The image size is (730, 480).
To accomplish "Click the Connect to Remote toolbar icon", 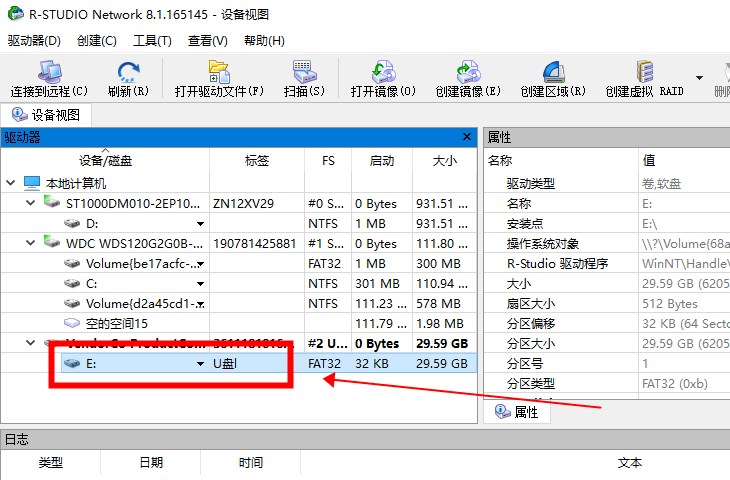I will tap(49, 72).
